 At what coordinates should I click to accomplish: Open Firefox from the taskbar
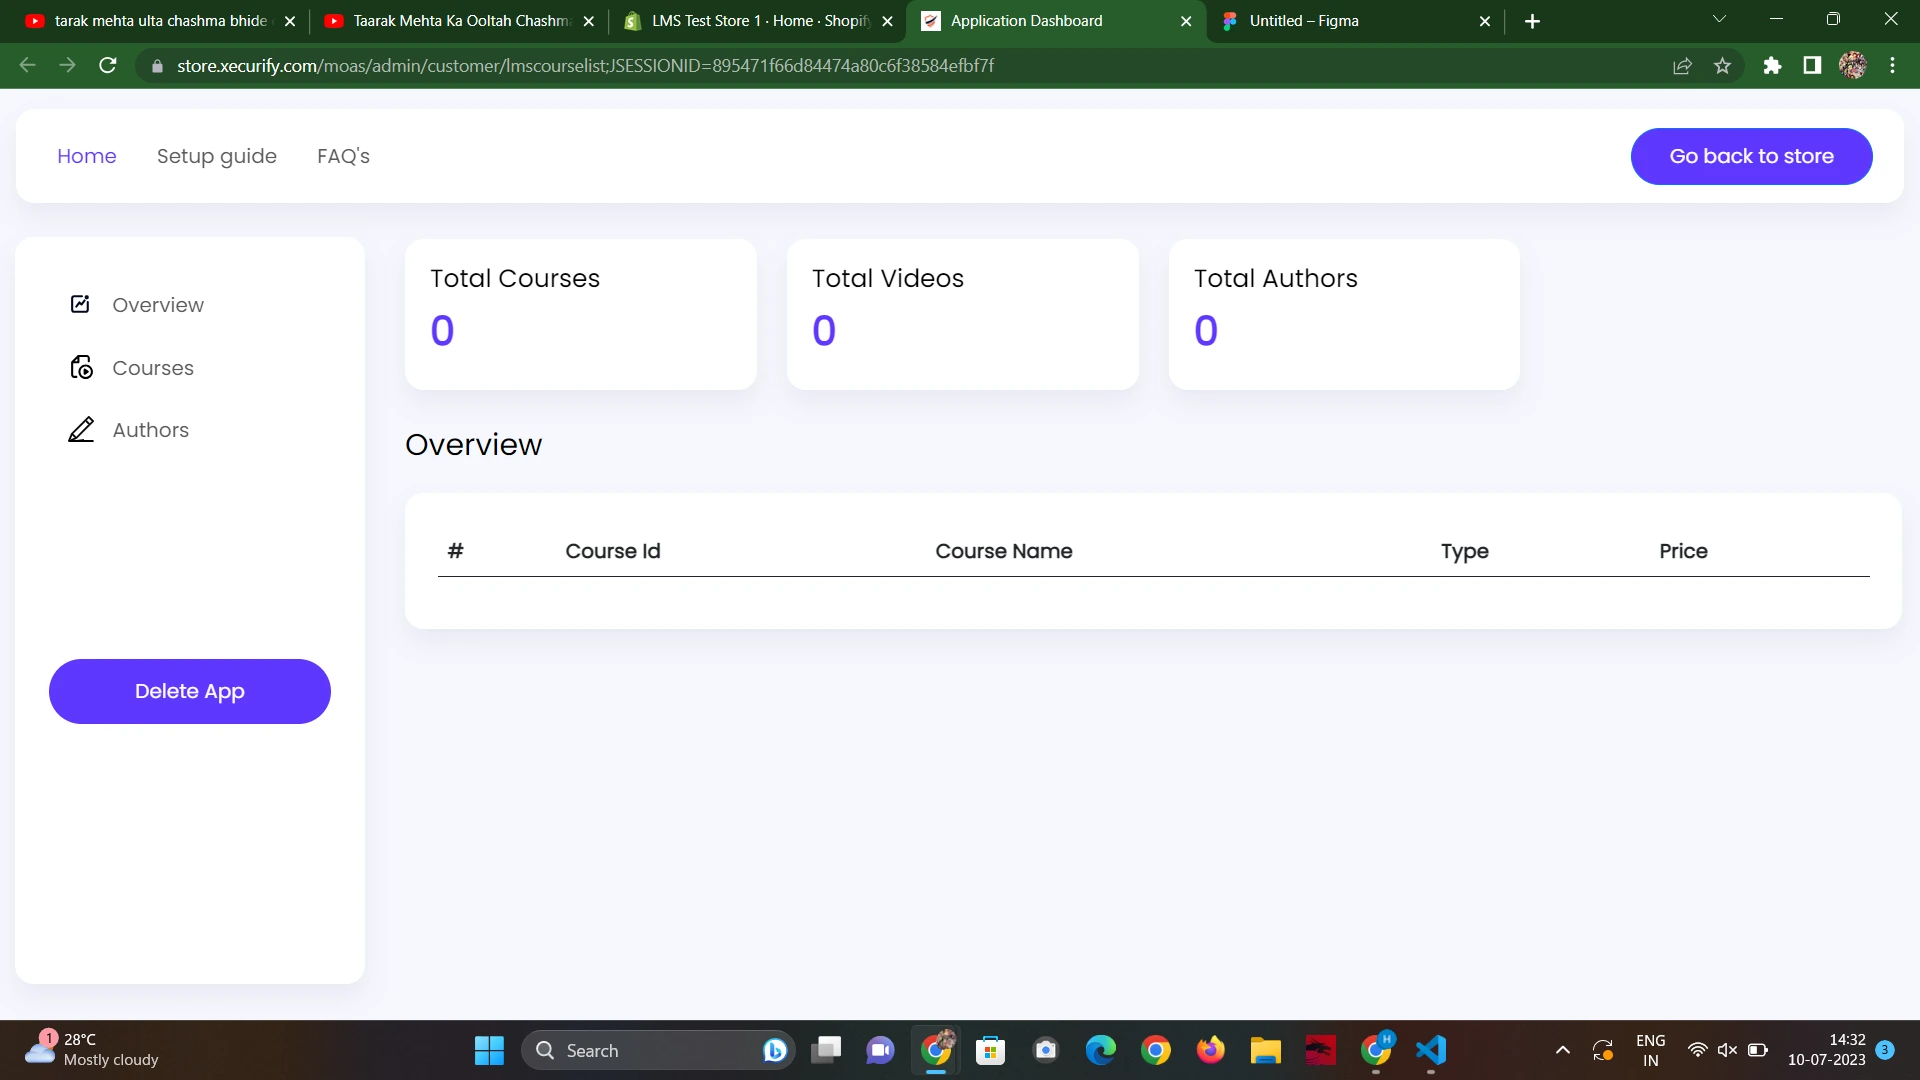[x=1211, y=1050]
